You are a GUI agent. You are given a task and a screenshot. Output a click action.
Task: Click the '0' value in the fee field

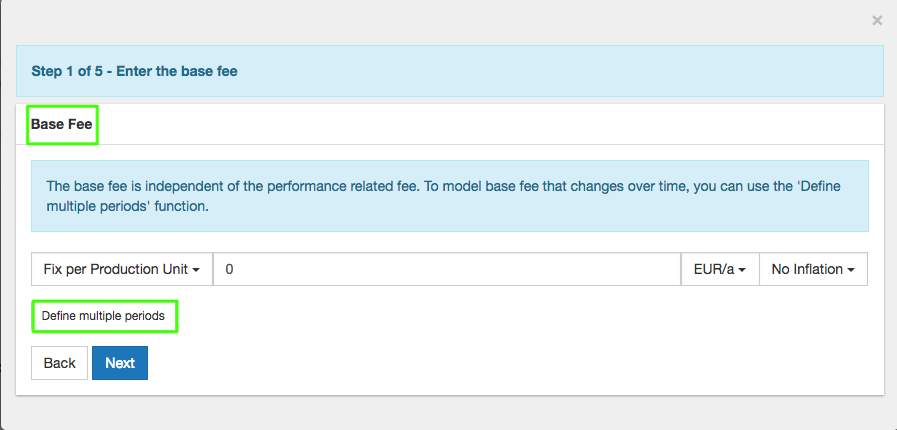(230, 270)
